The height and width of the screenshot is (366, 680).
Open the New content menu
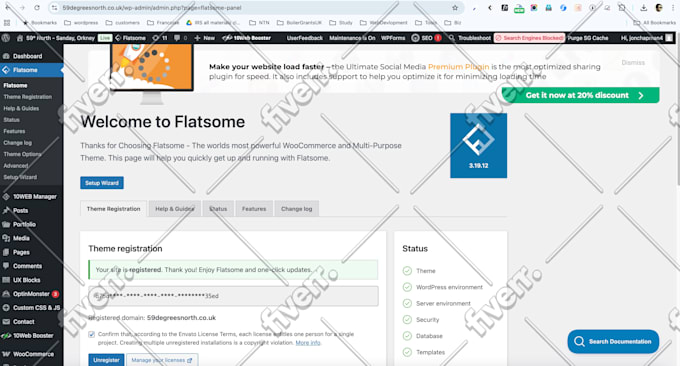pos(204,38)
